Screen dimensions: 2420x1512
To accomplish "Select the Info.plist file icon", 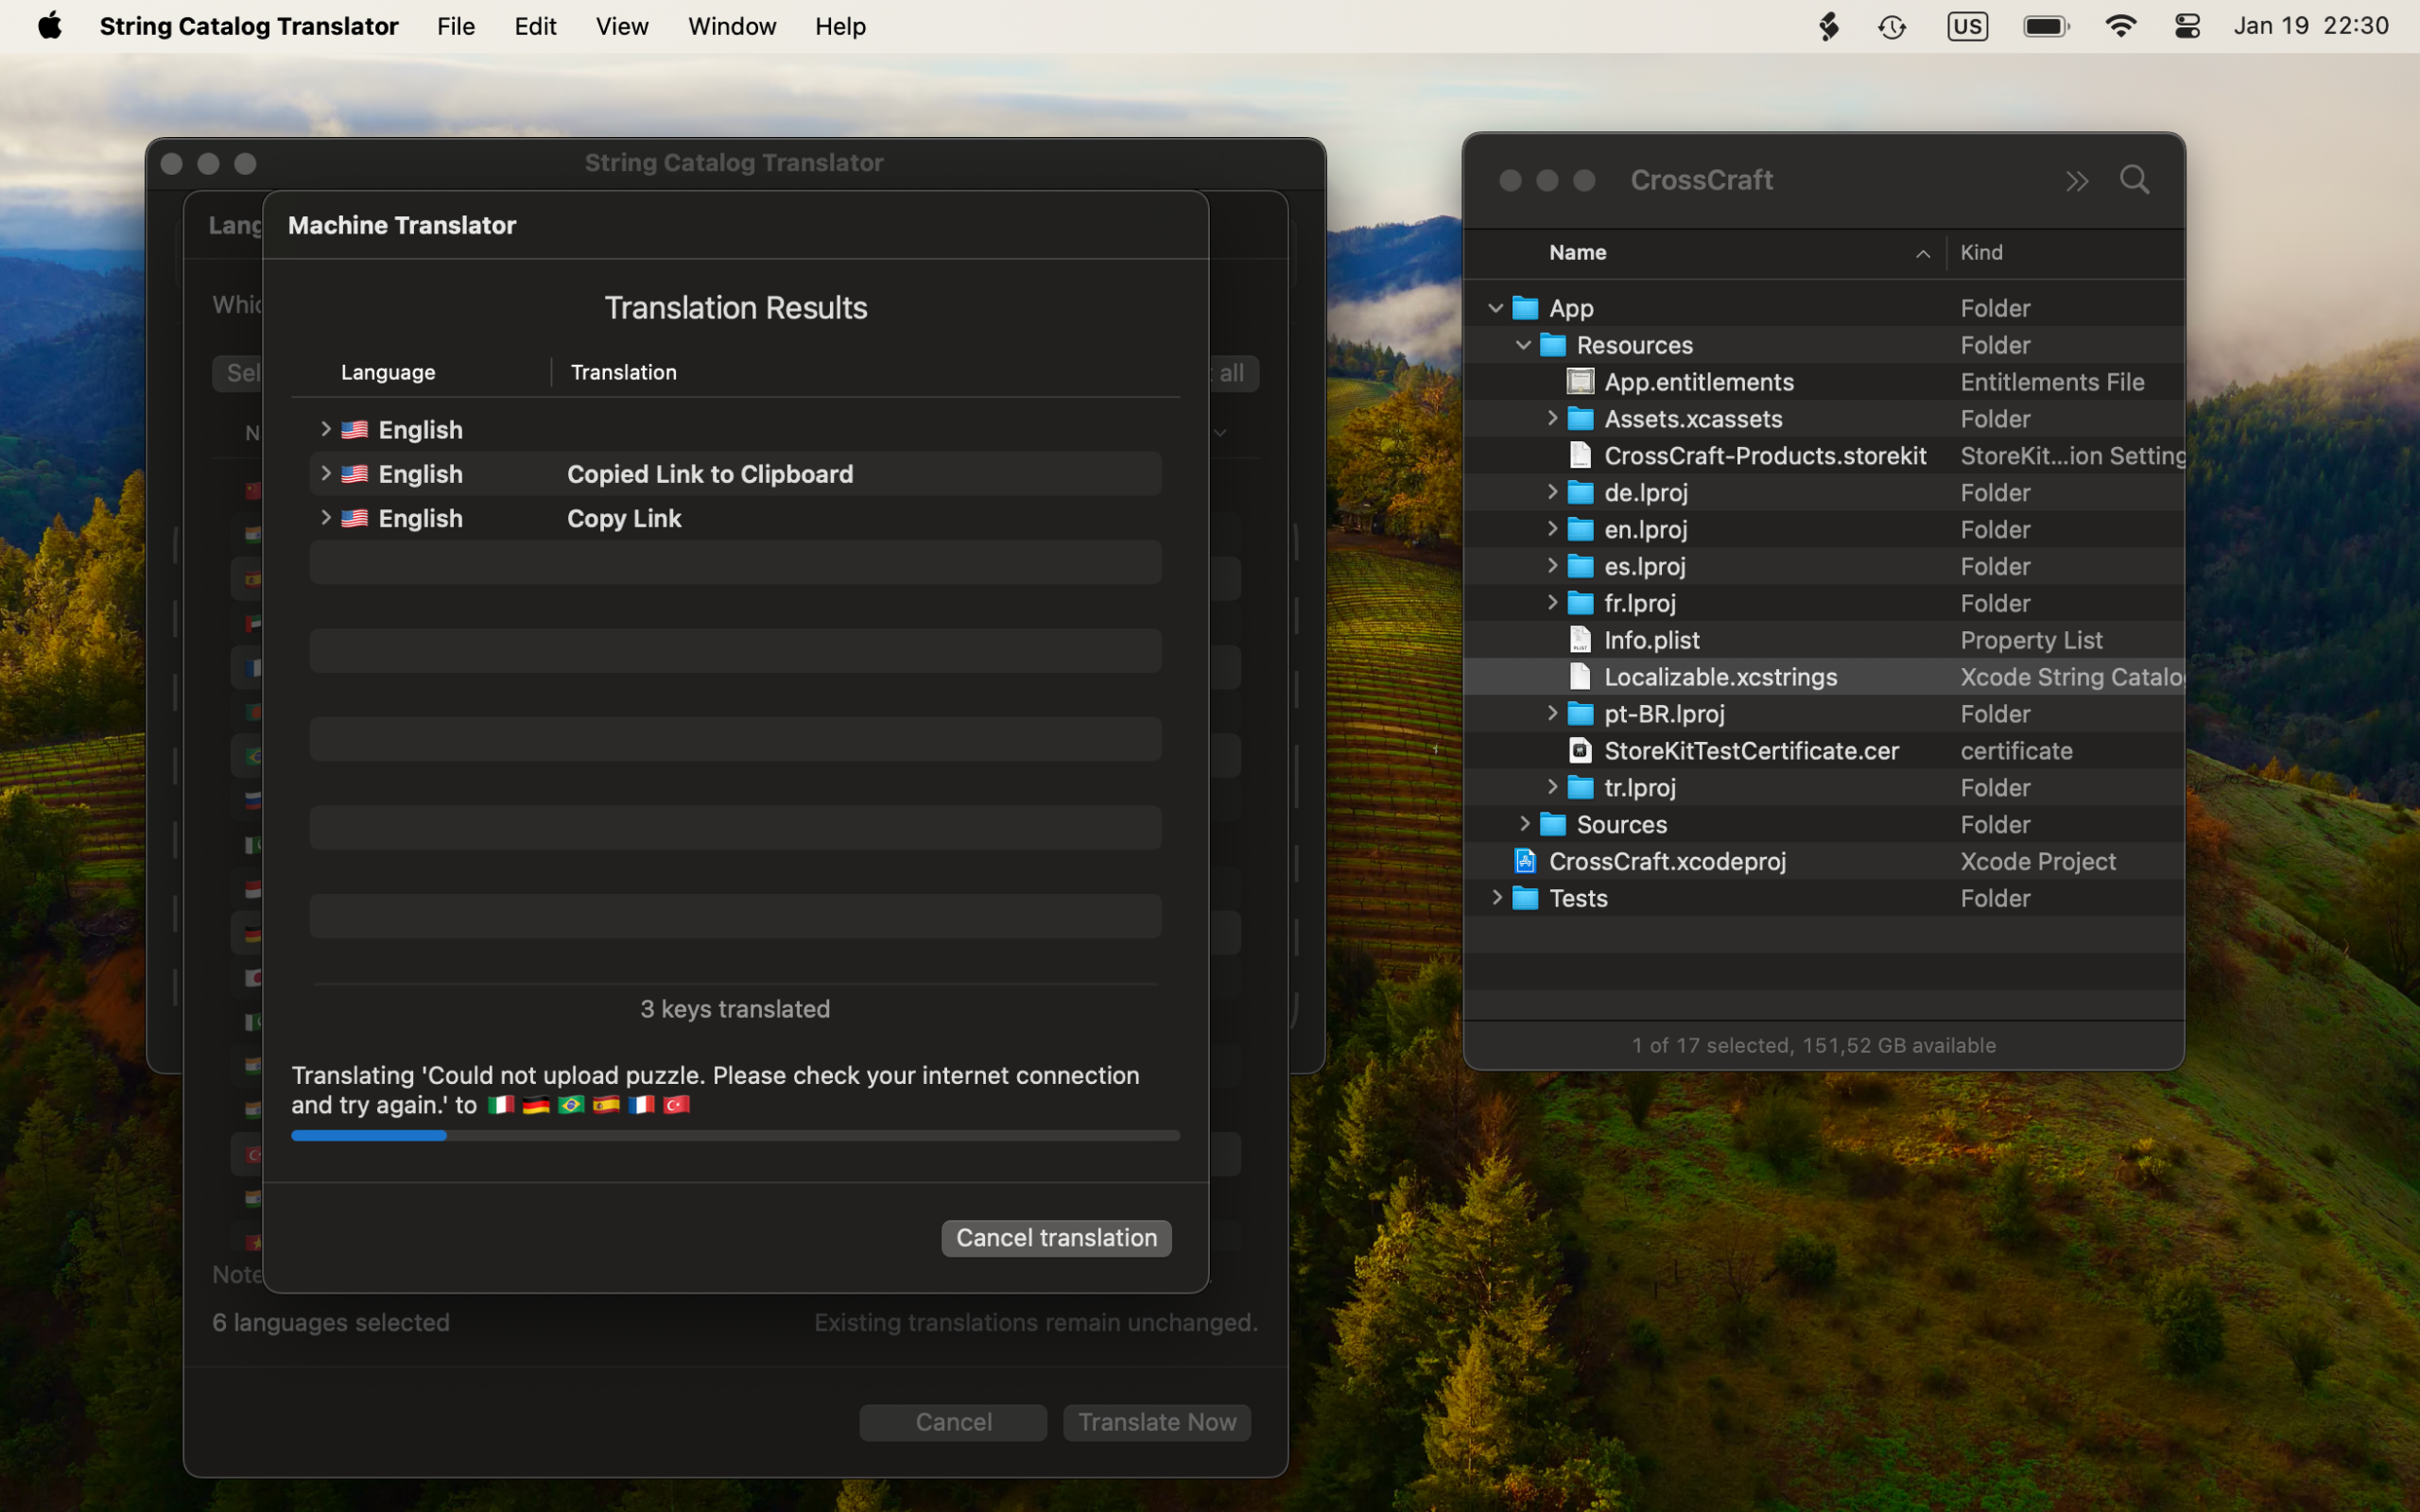I will click(1580, 640).
